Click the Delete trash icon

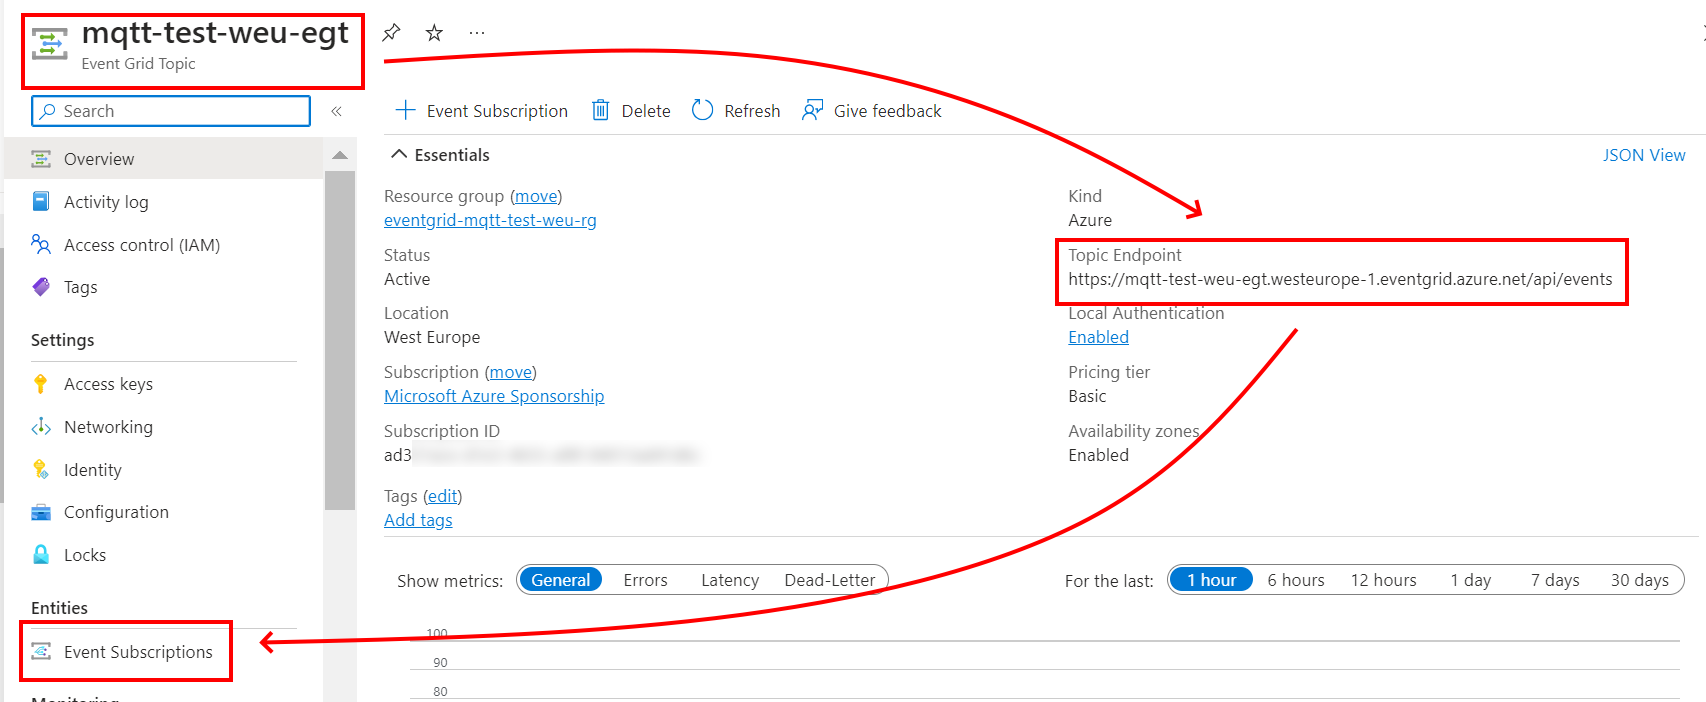(601, 110)
